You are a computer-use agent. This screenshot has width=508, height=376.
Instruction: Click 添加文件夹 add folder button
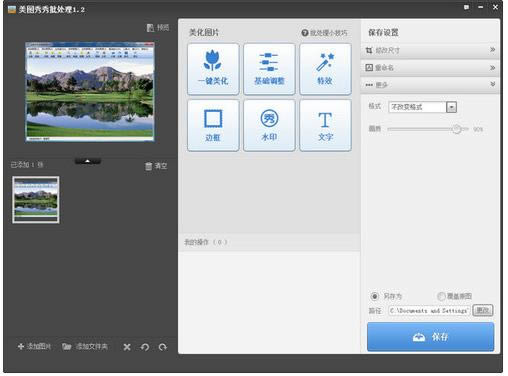85,347
